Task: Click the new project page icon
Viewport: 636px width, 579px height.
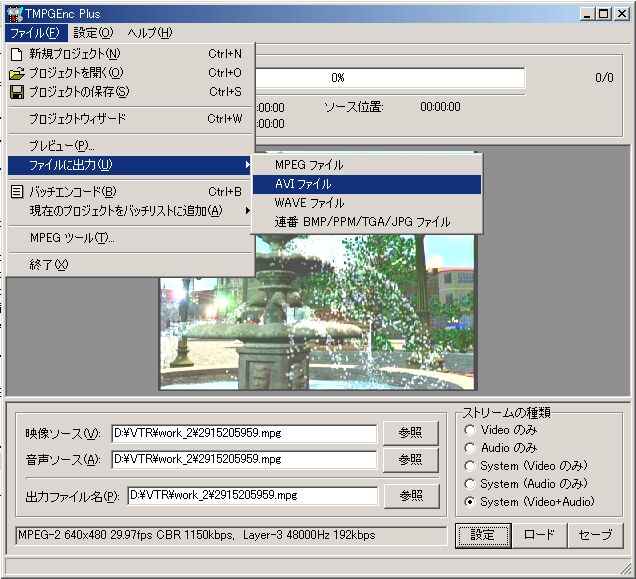Action: pyautogui.click(x=16, y=54)
